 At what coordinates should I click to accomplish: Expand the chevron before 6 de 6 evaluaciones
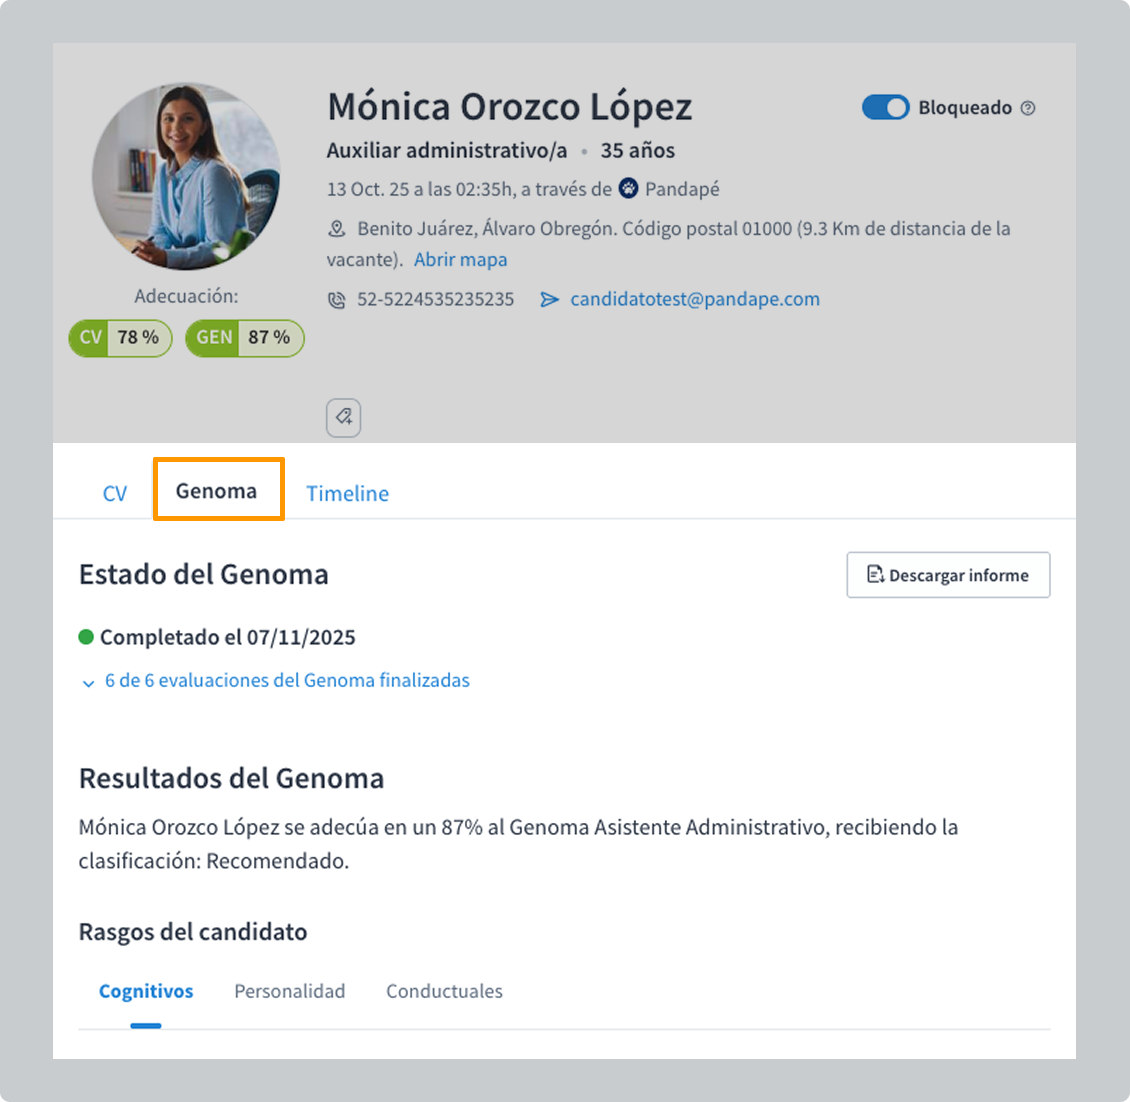(x=88, y=683)
